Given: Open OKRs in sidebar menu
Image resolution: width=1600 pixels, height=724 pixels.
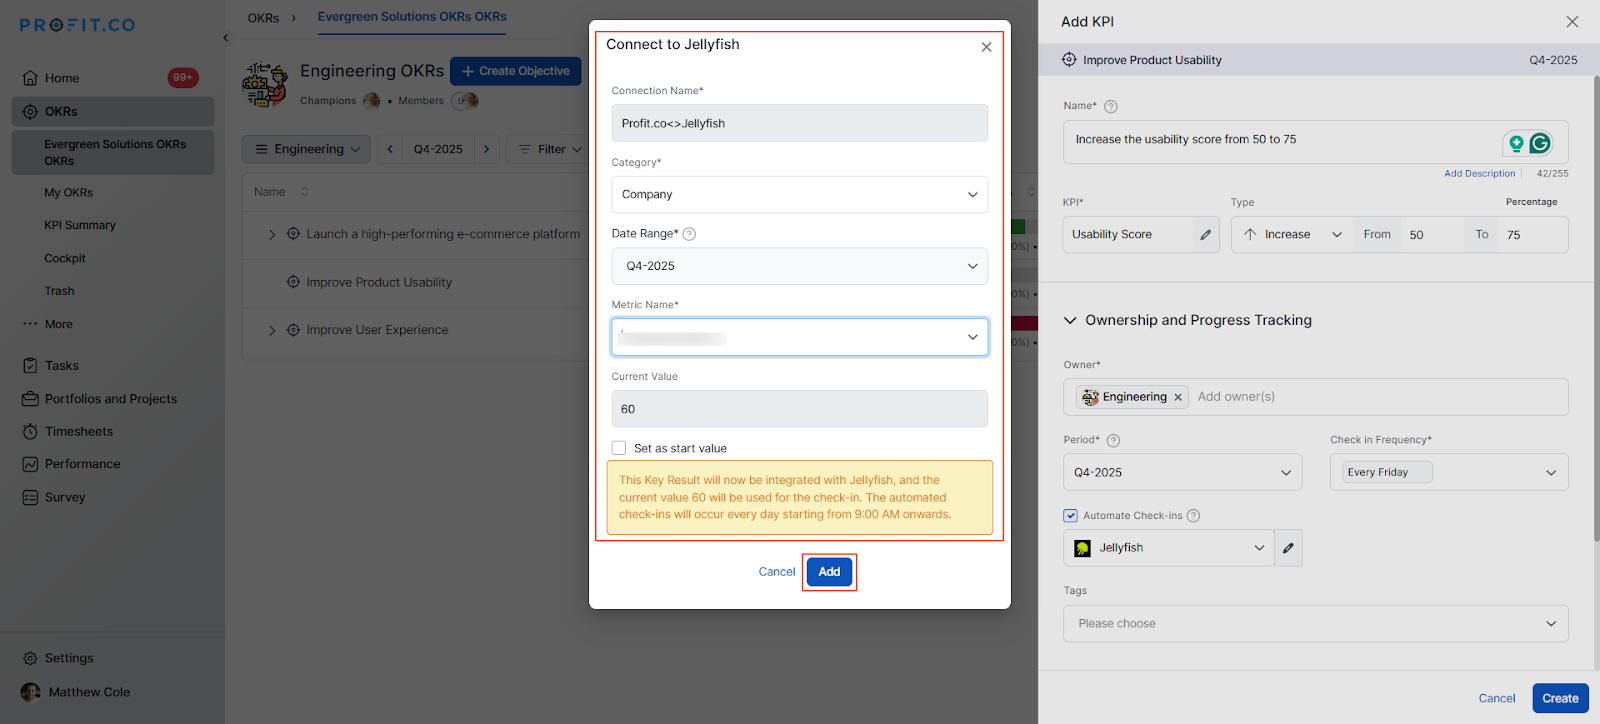Looking at the screenshot, I should [x=113, y=112].
